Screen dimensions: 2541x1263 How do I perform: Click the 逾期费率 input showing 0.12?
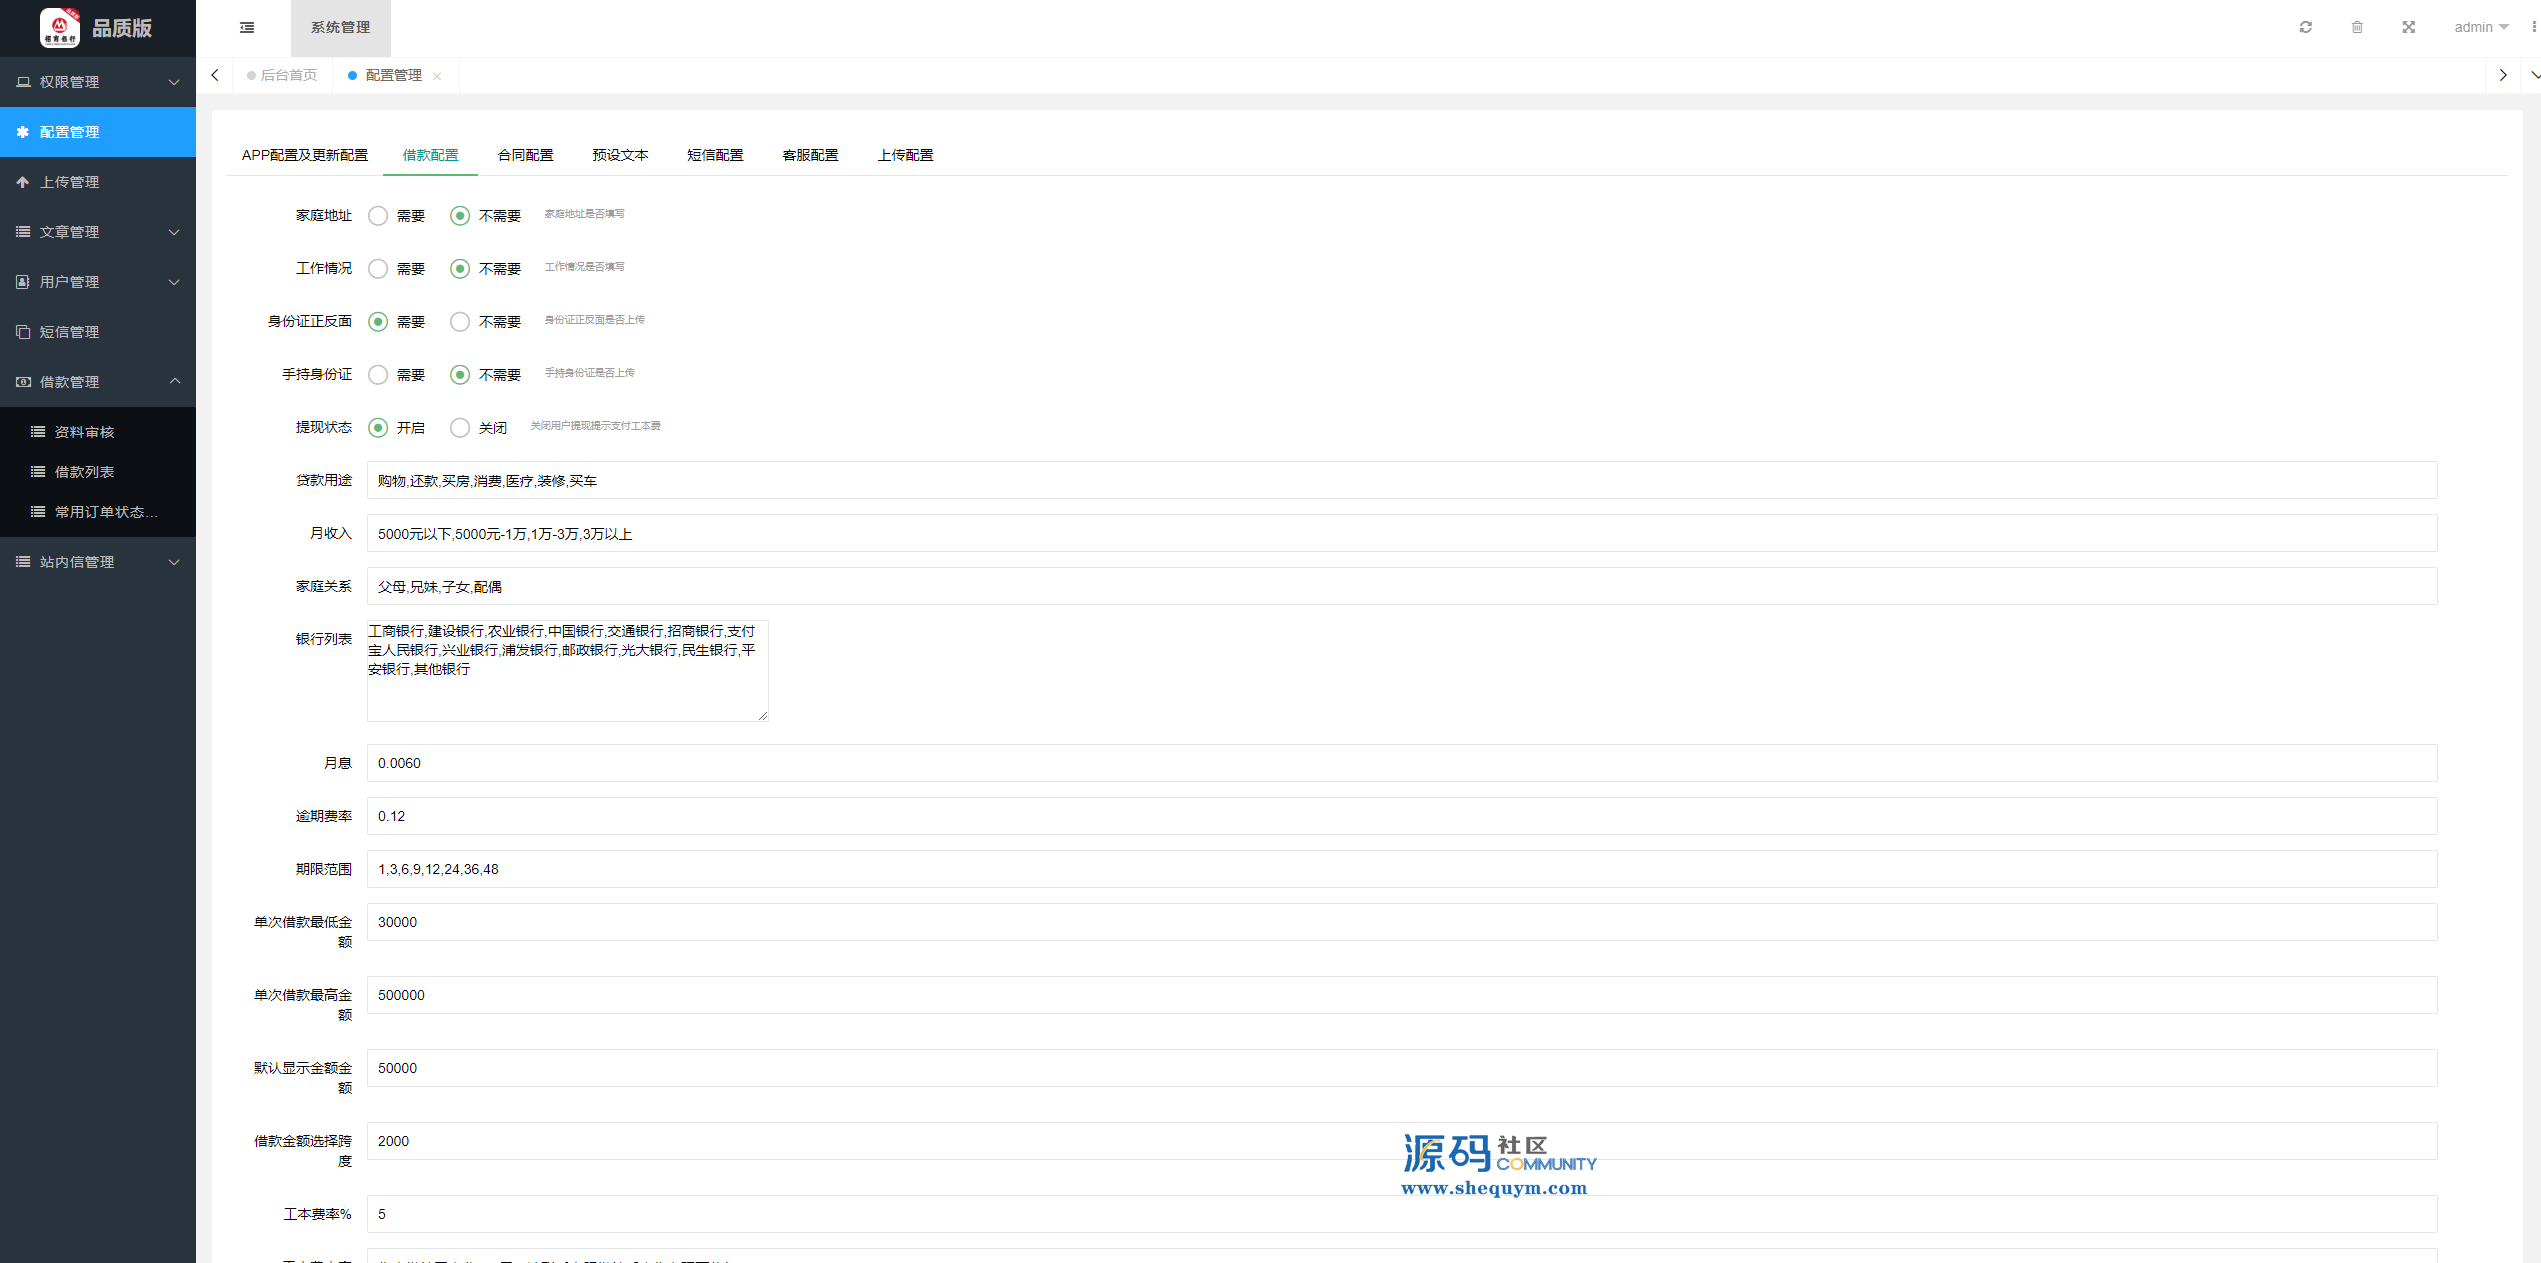click(x=1402, y=816)
